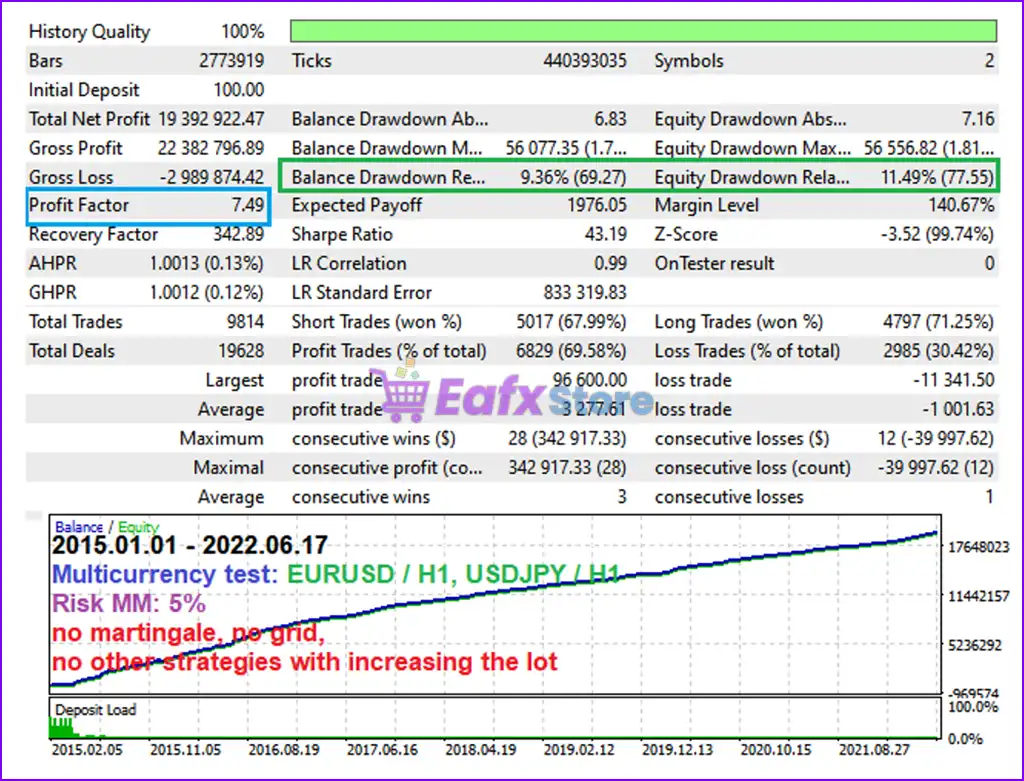Click Balance Drawdown Maximal value 56 077.35
Image resolution: width=1024 pixels, height=781 pixels.
(566, 148)
